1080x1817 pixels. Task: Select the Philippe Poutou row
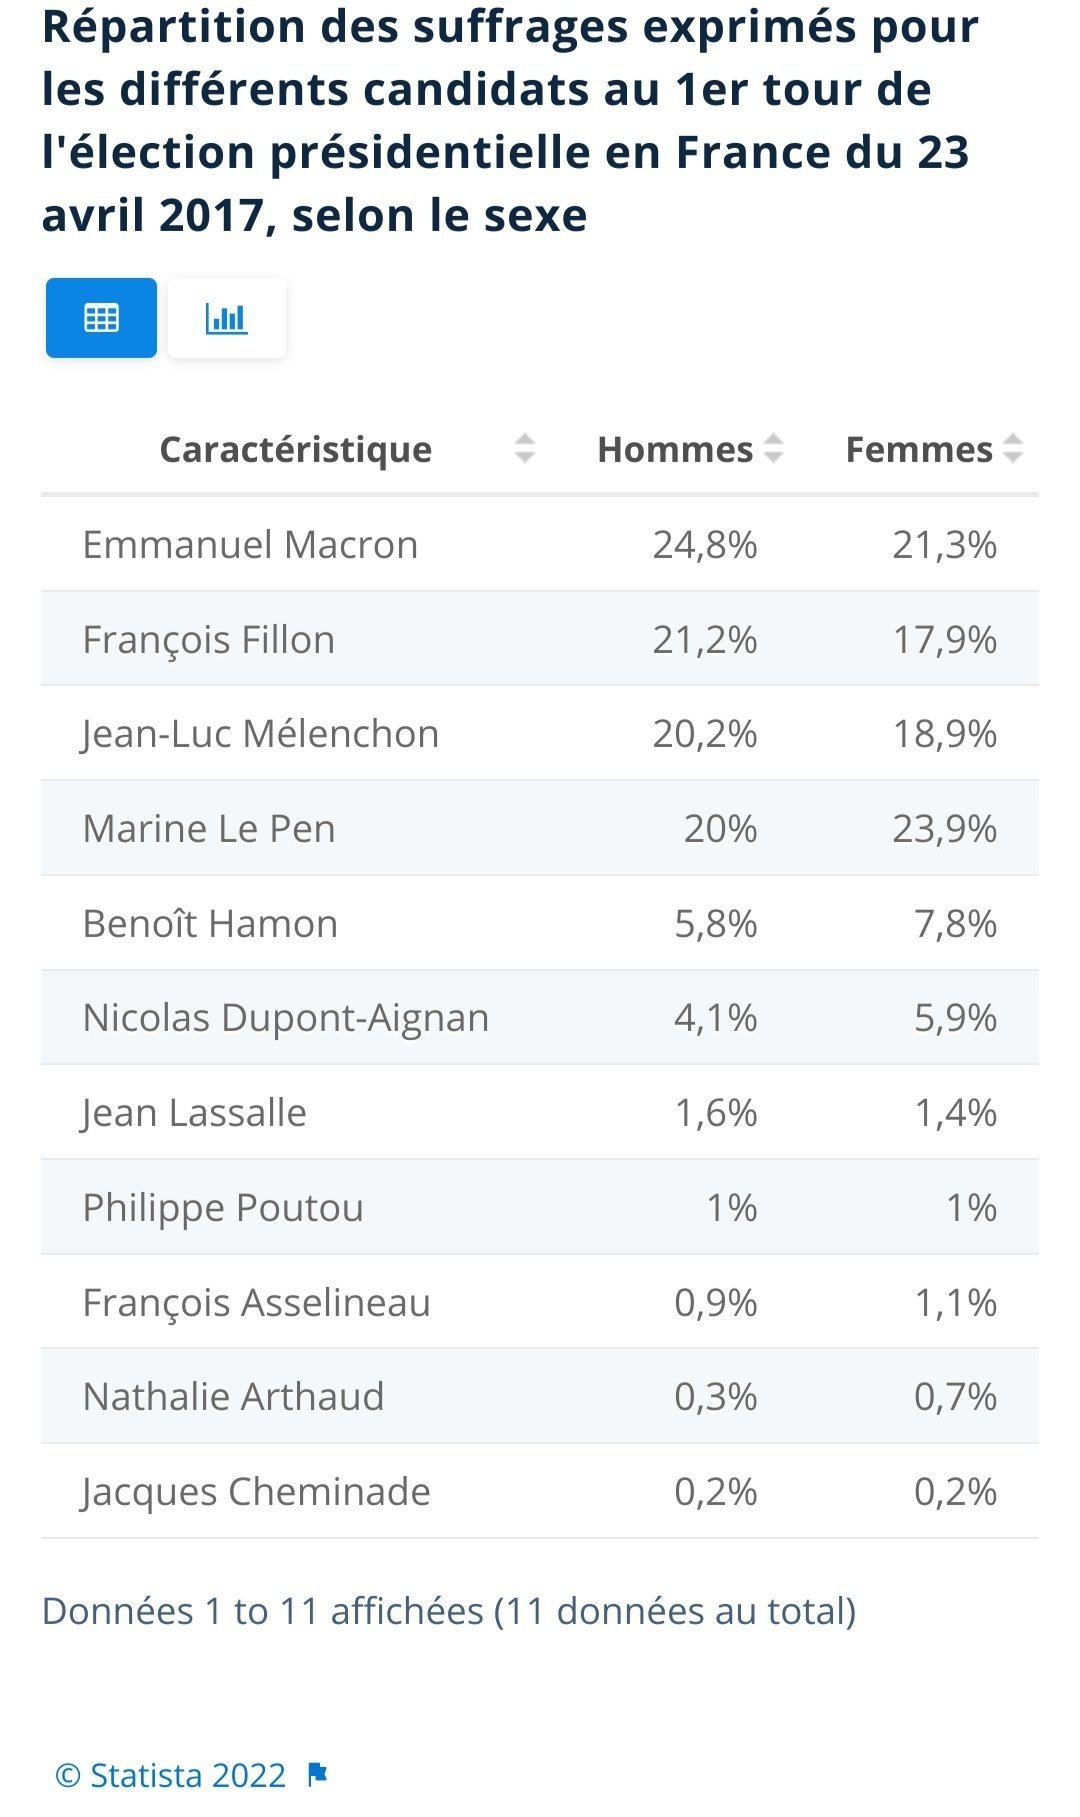click(x=540, y=1207)
